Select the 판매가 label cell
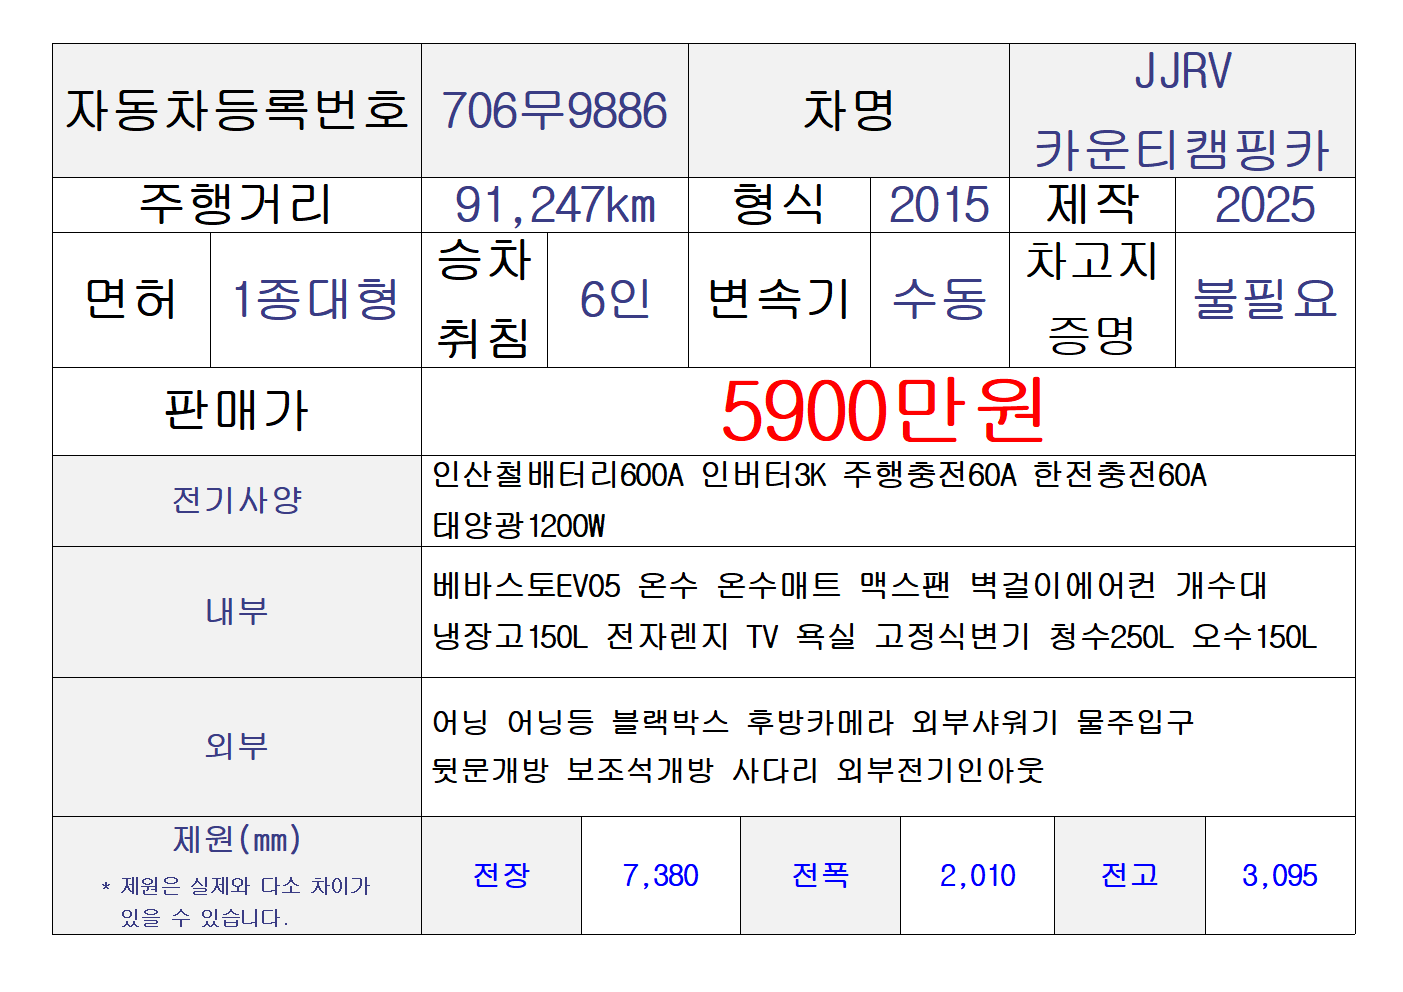This screenshot has height=992, width=1403. click(237, 411)
